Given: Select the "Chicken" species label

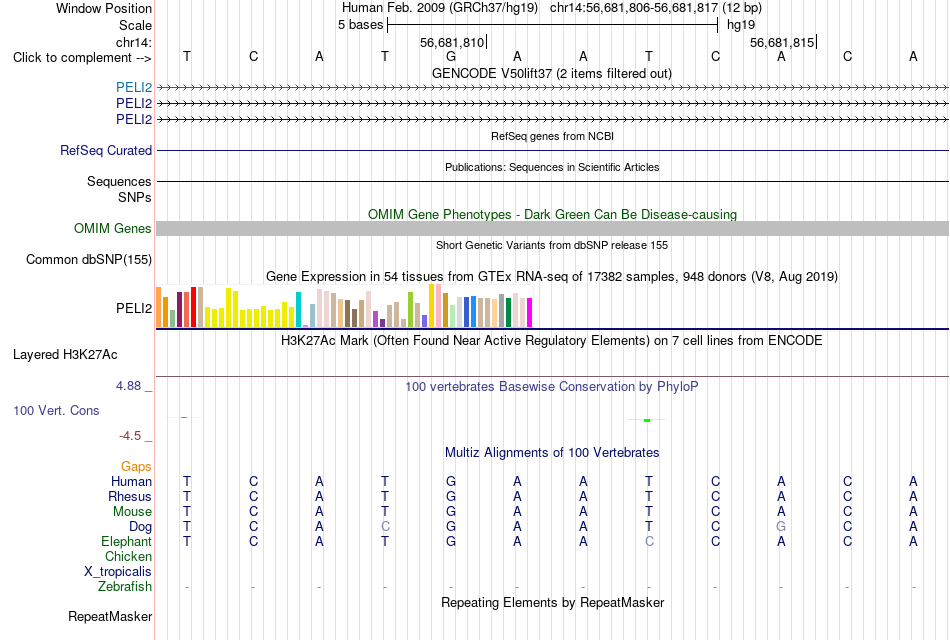Looking at the screenshot, I should (128, 556).
